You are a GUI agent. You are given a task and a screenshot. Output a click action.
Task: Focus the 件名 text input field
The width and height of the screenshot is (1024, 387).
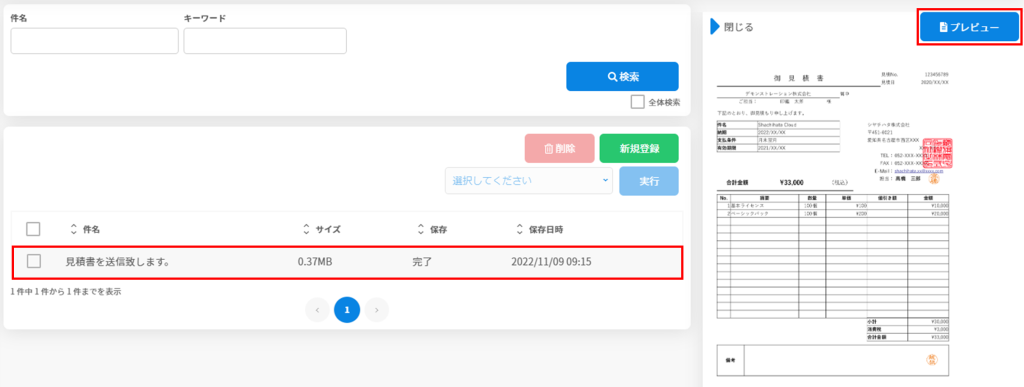pyautogui.click(x=95, y=40)
